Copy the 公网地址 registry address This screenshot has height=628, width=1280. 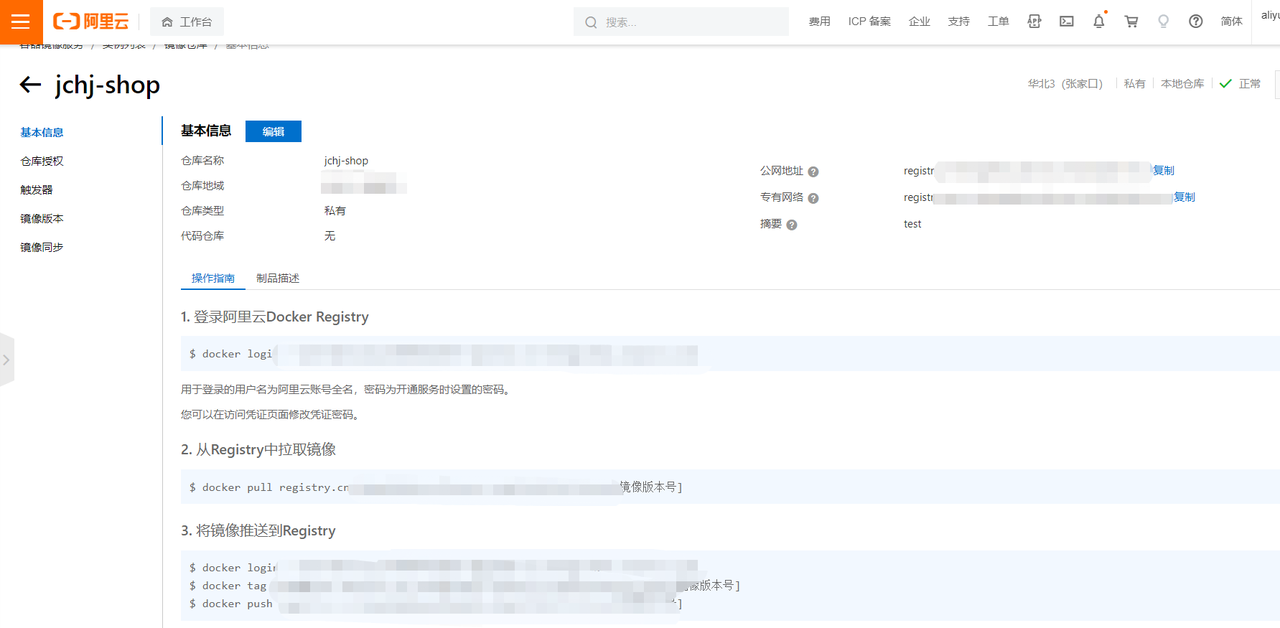click(1163, 171)
